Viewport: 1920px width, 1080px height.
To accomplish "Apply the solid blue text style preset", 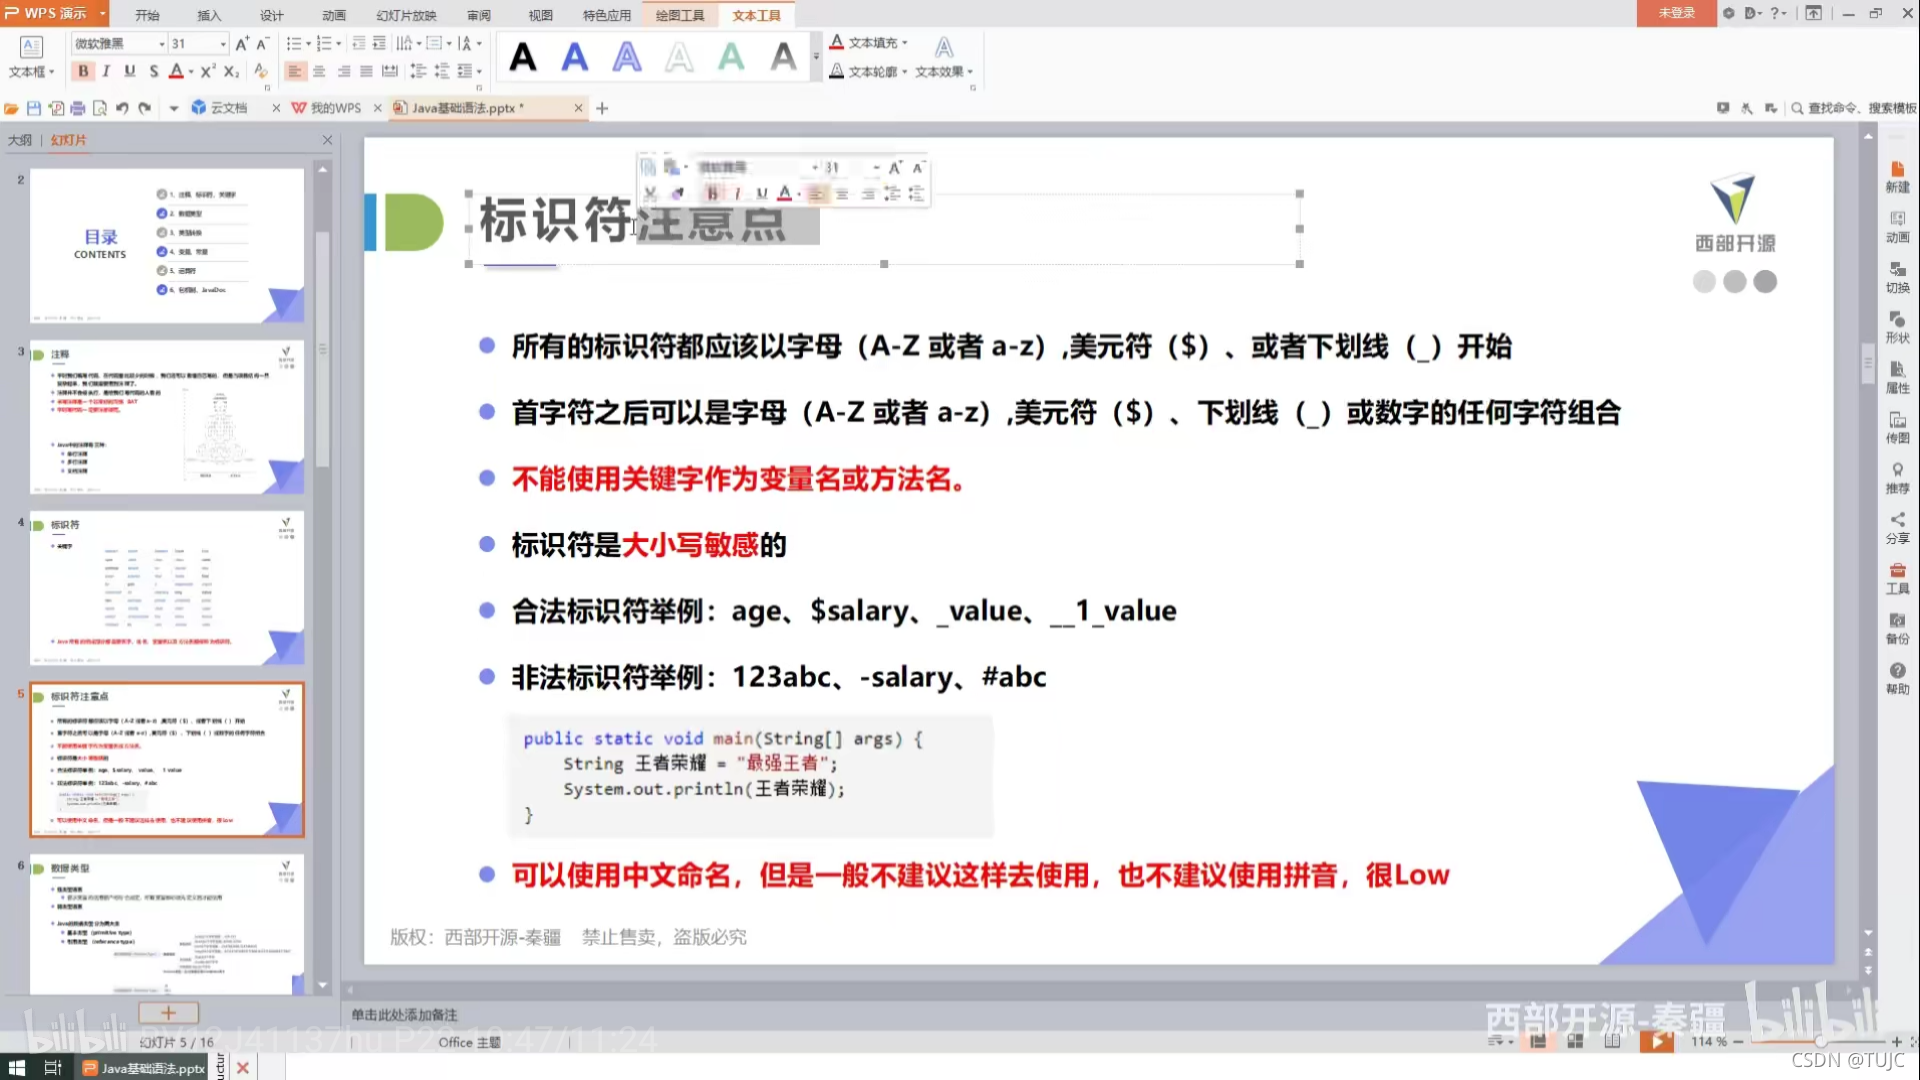I will click(x=574, y=57).
